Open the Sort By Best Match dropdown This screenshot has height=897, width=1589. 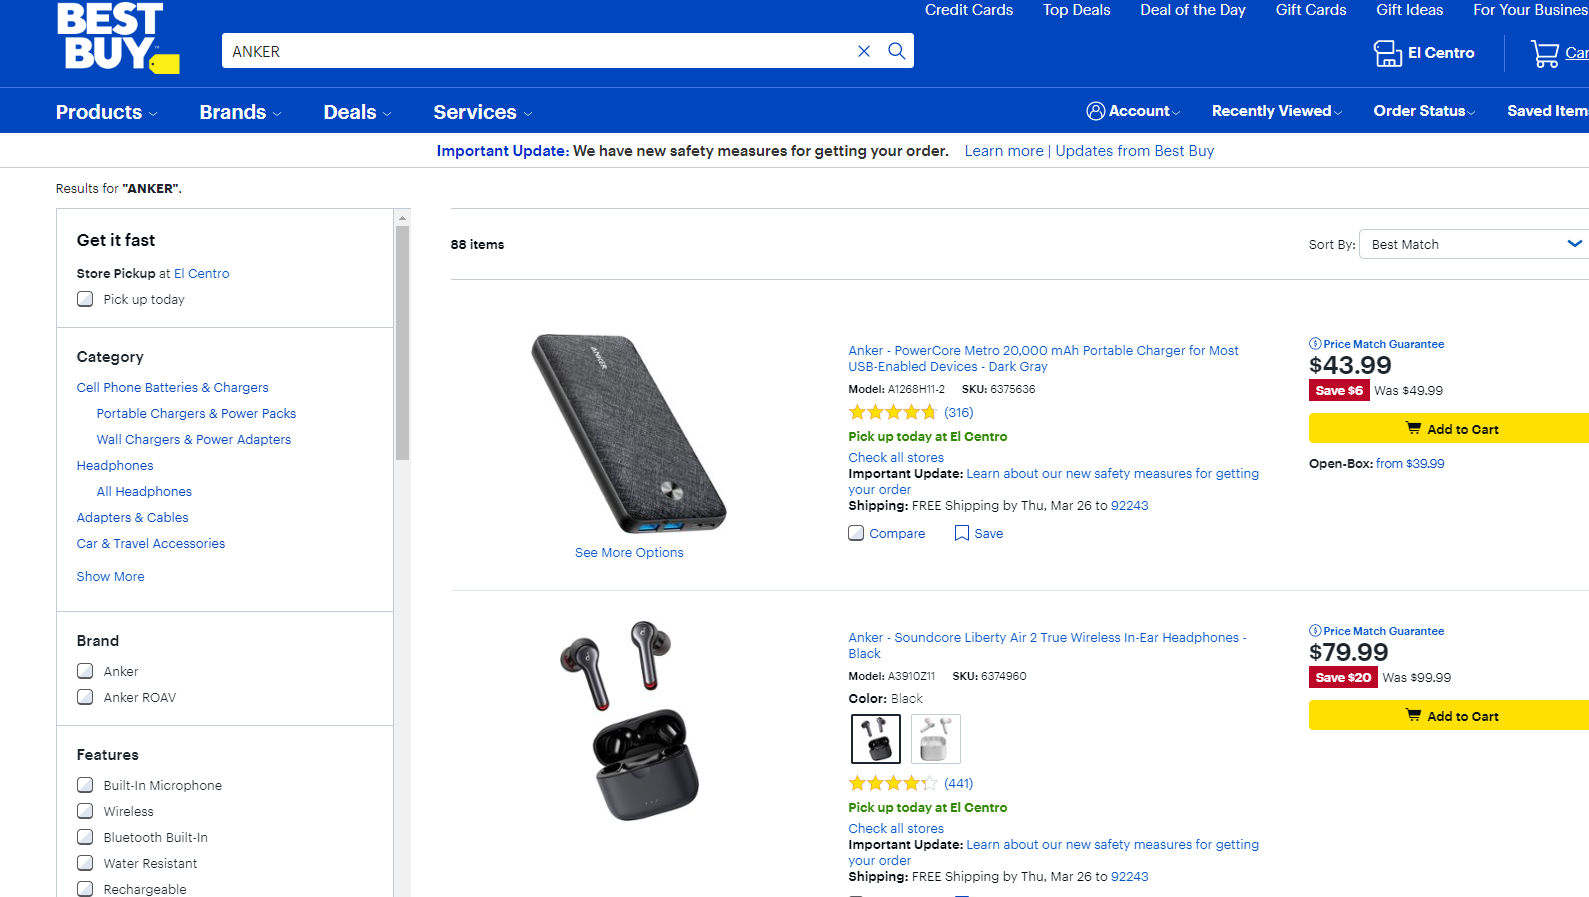pos(1474,244)
